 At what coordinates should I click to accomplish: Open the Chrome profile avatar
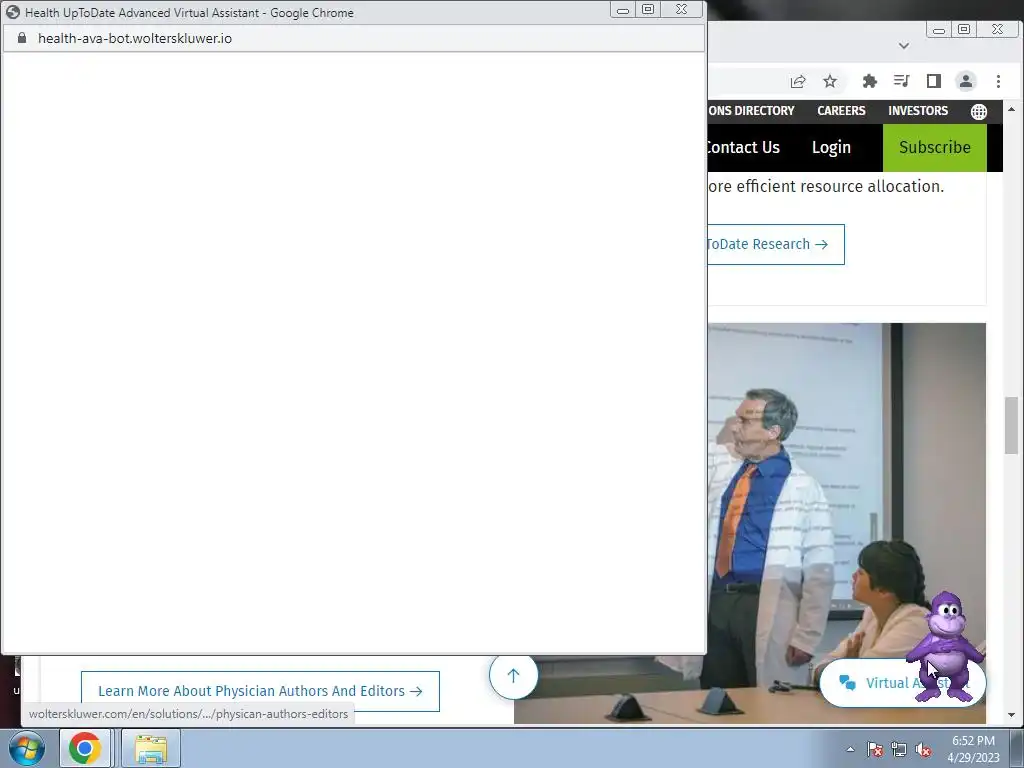pos(965,81)
